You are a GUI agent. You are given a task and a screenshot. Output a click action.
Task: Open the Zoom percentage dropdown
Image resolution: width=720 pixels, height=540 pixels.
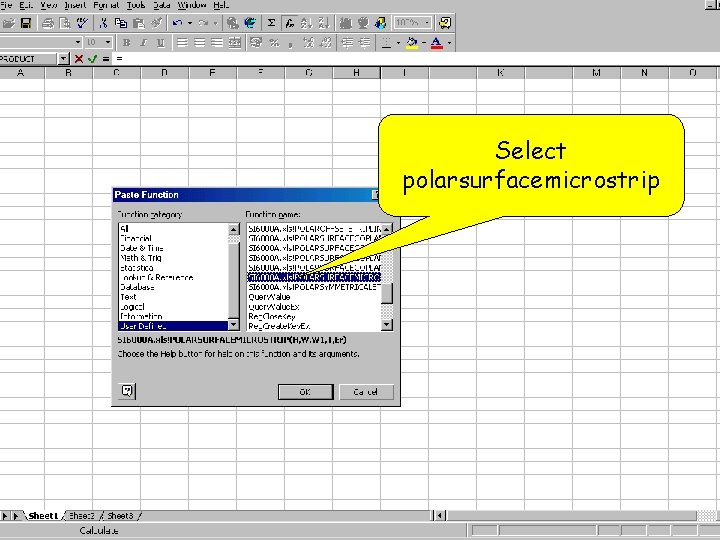427,22
